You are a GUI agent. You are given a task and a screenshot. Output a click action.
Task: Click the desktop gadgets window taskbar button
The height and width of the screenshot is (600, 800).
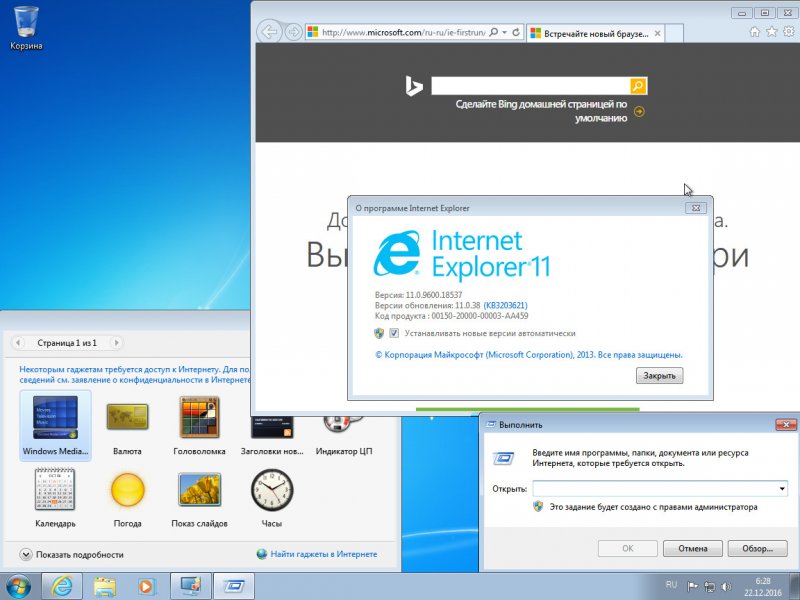click(190, 586)
